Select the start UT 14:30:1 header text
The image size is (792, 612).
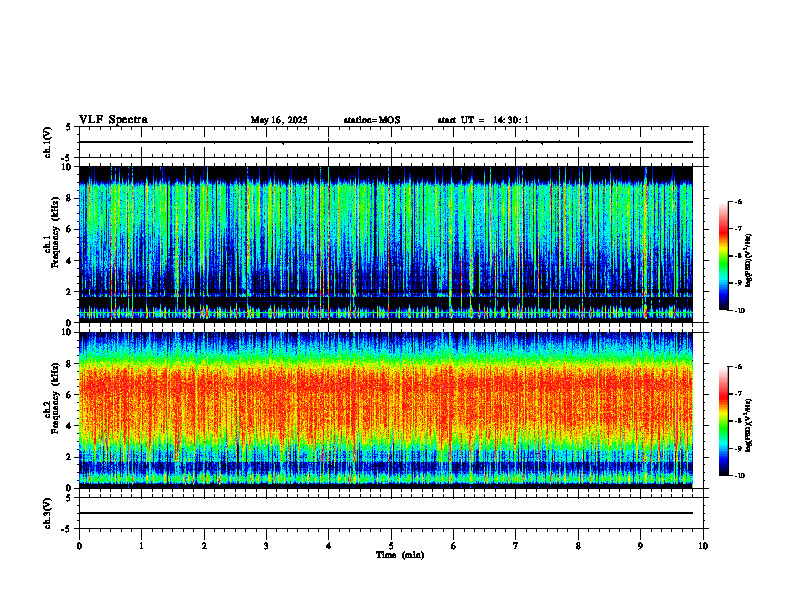(483, 120)
